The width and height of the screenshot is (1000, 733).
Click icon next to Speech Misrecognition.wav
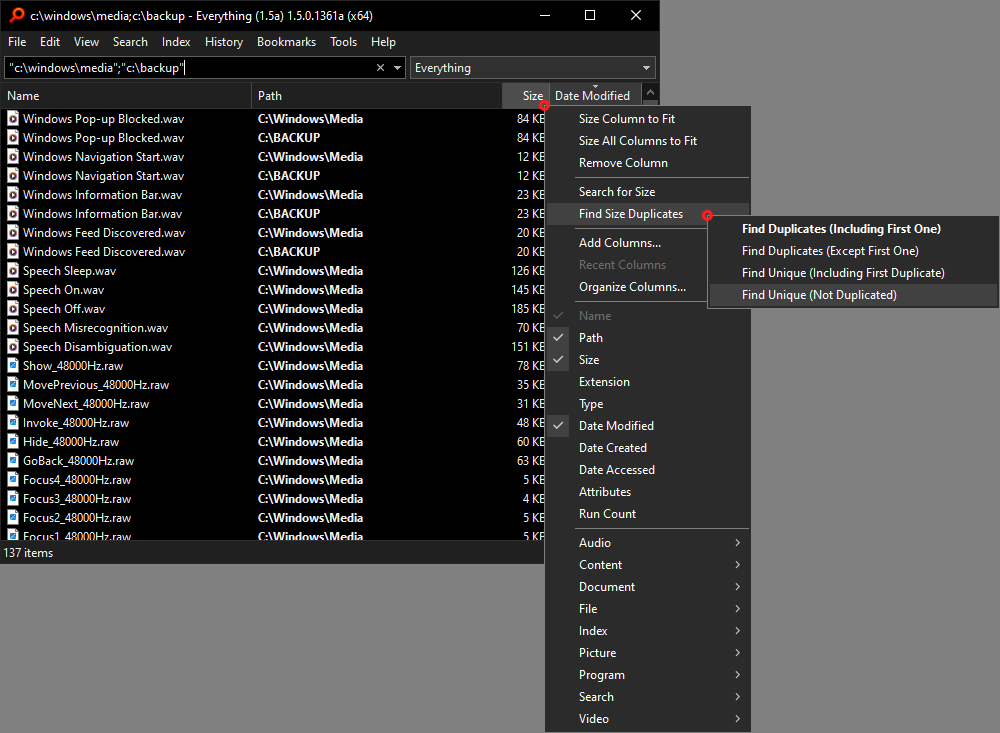(13, 328)
